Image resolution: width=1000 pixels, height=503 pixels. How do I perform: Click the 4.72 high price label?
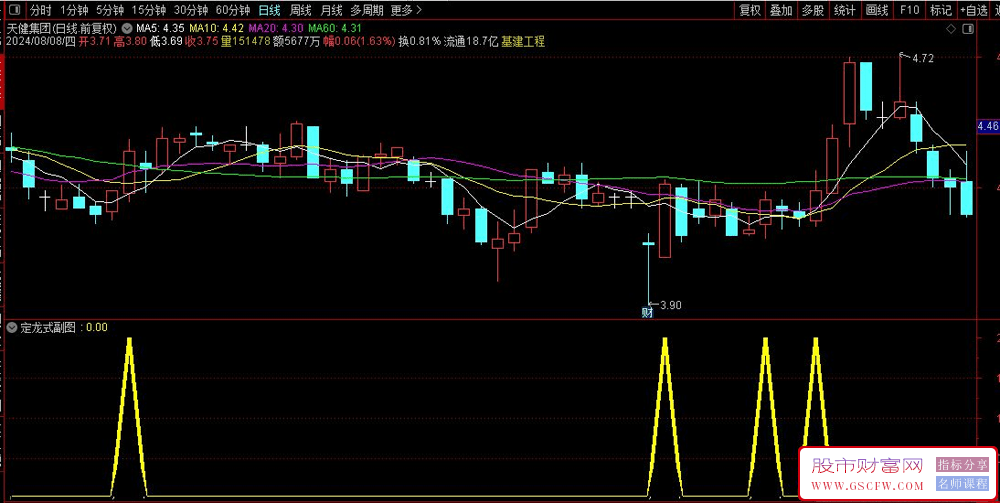(x=923, y=58)
